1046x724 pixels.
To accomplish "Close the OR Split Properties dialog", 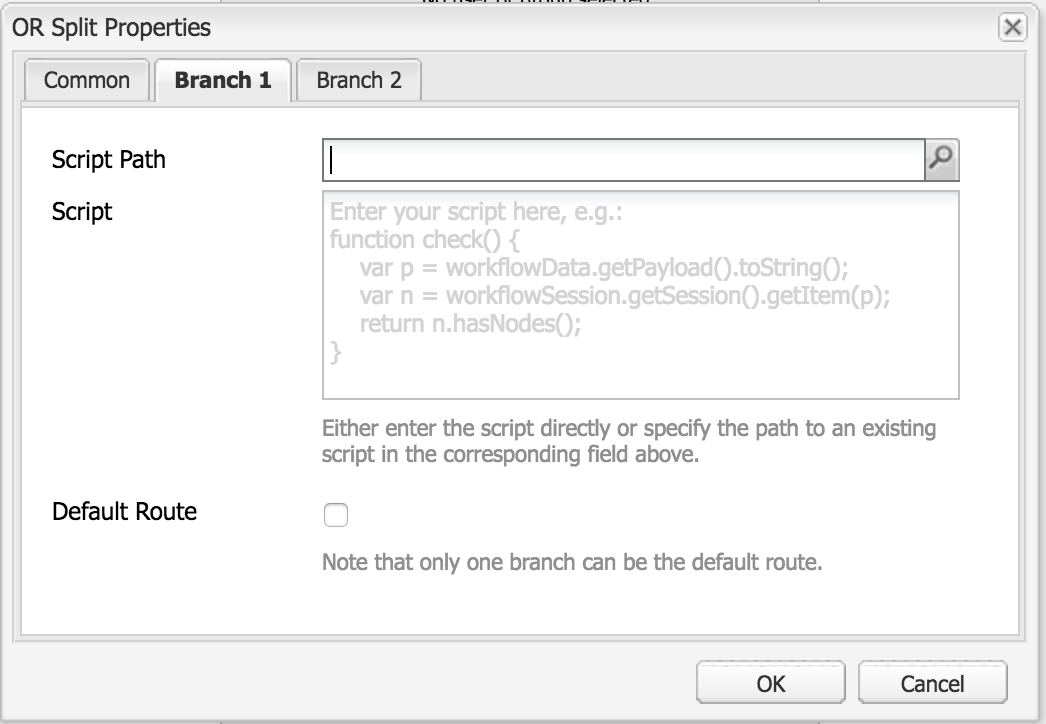I will (1012, 27).
